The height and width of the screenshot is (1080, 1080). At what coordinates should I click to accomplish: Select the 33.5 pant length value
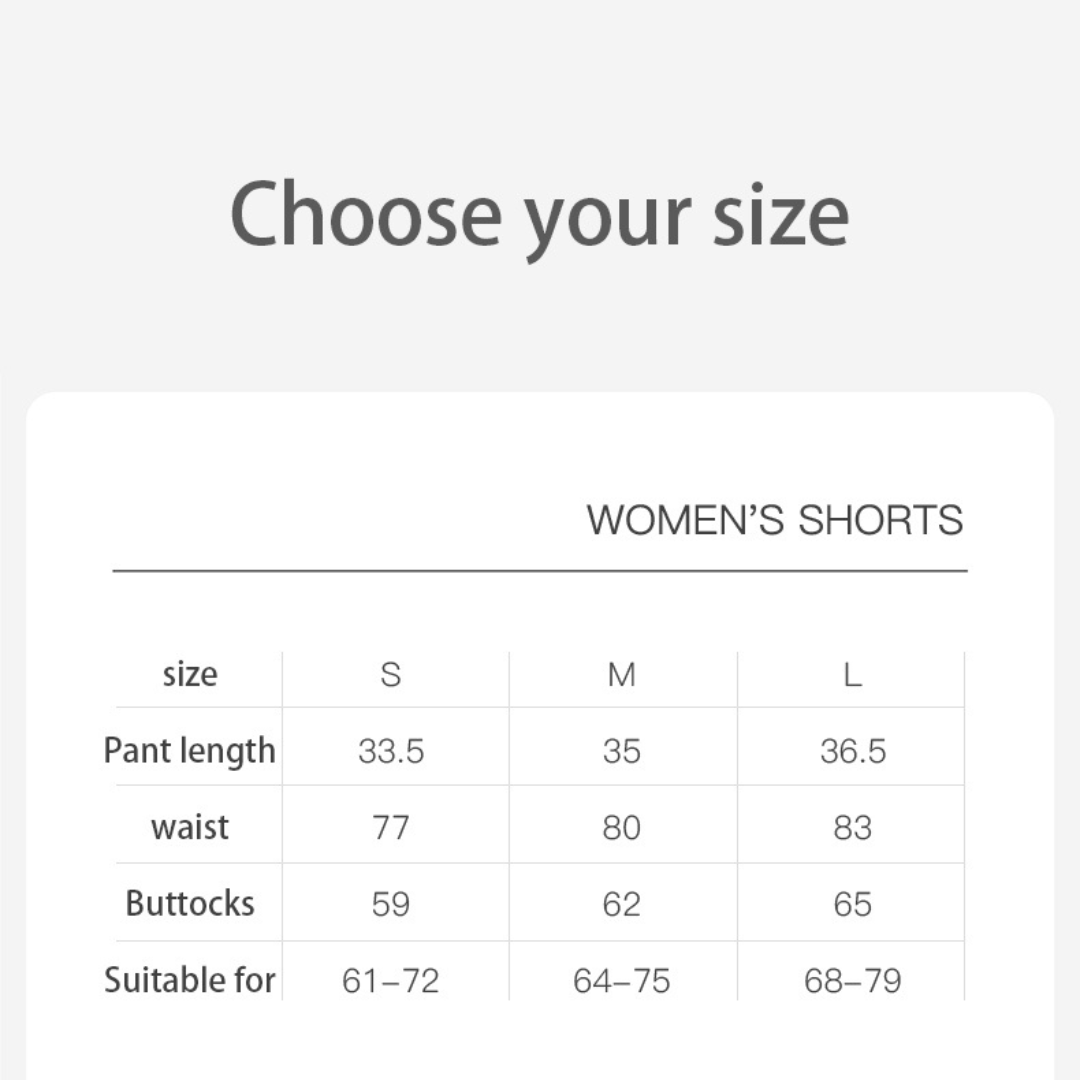pos(391,752)
